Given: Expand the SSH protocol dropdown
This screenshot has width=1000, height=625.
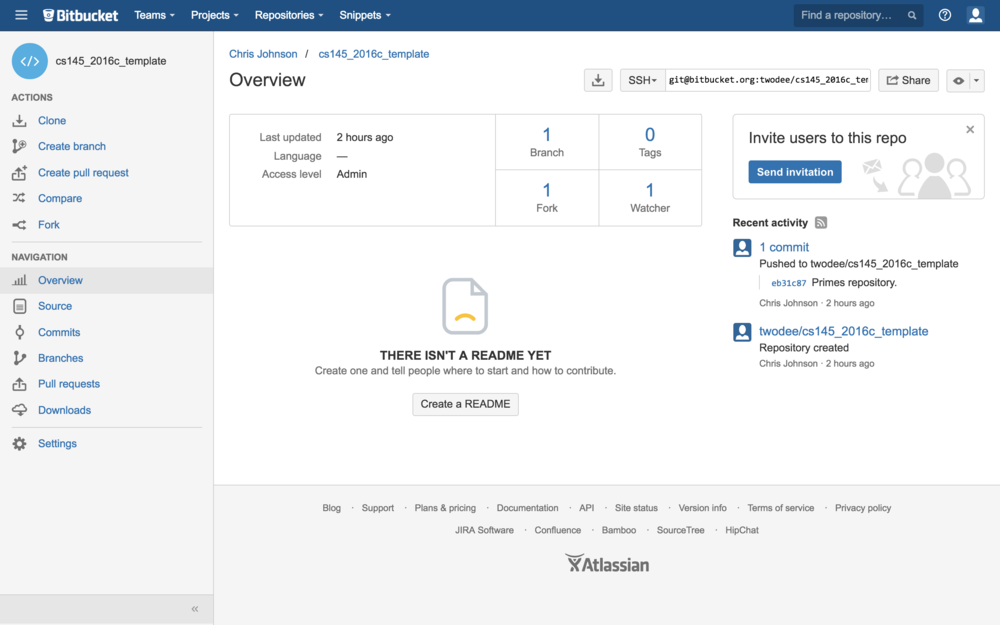Looking at the screenshot, I should click(642, 81).
